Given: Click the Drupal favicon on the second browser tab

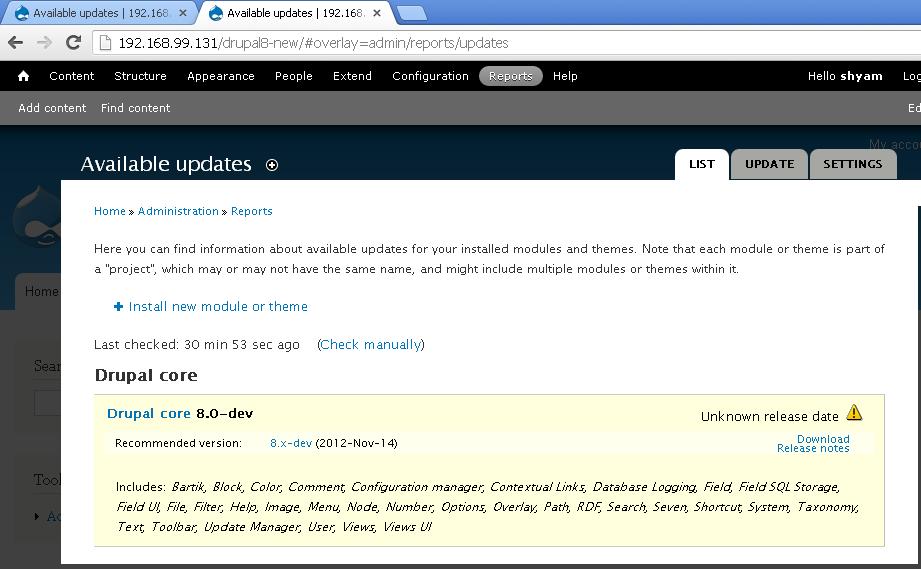Looking at the screenshot, I should coord(216,13).
